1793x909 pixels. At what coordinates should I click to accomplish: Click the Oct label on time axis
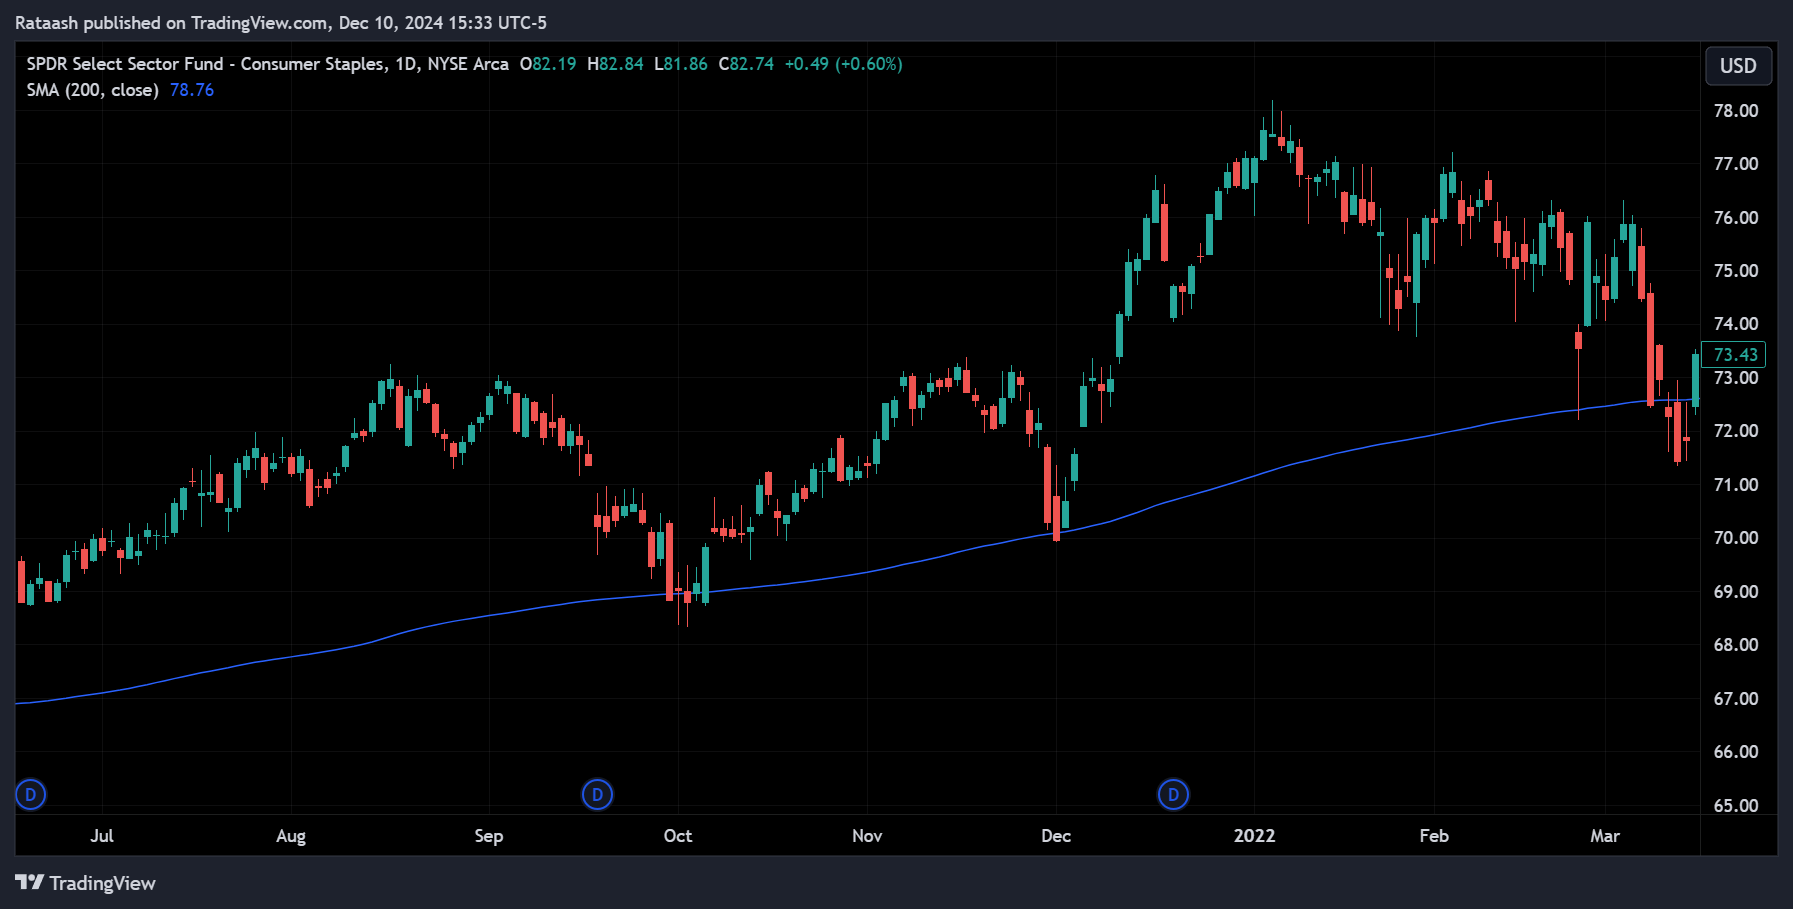pos(678,836)
